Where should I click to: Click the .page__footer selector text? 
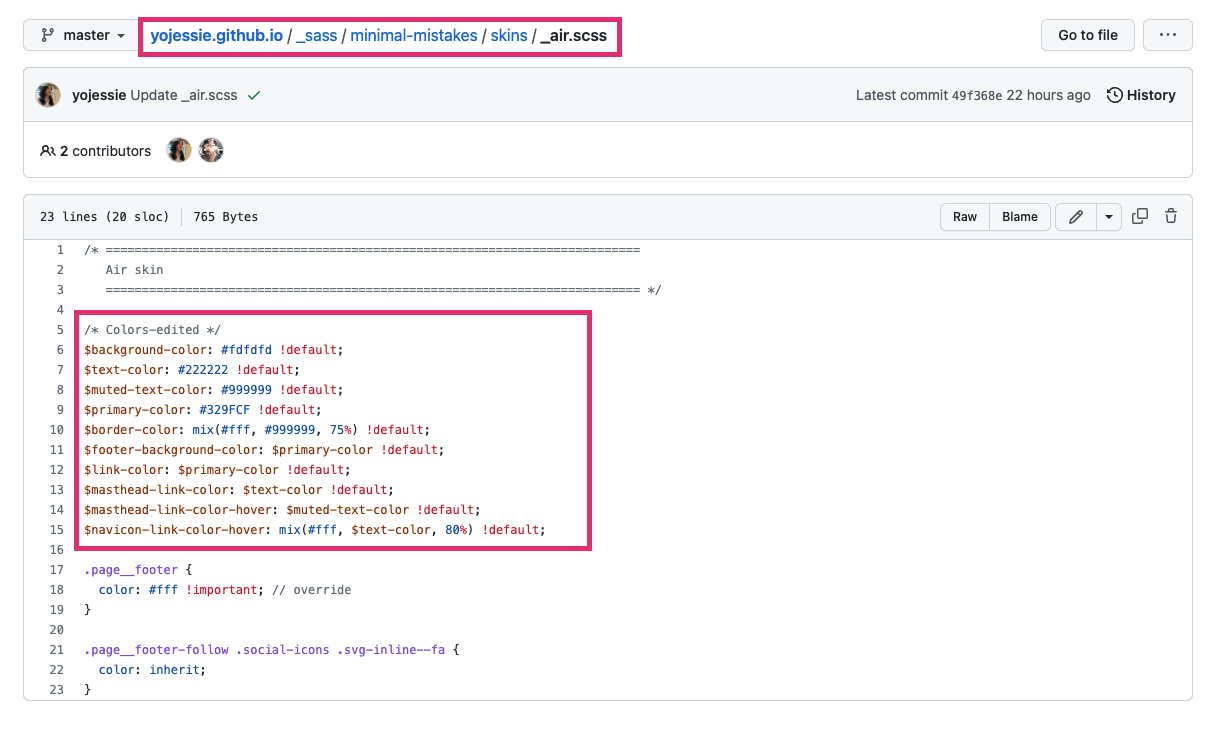pyautogui.click(x=131, y=570)
